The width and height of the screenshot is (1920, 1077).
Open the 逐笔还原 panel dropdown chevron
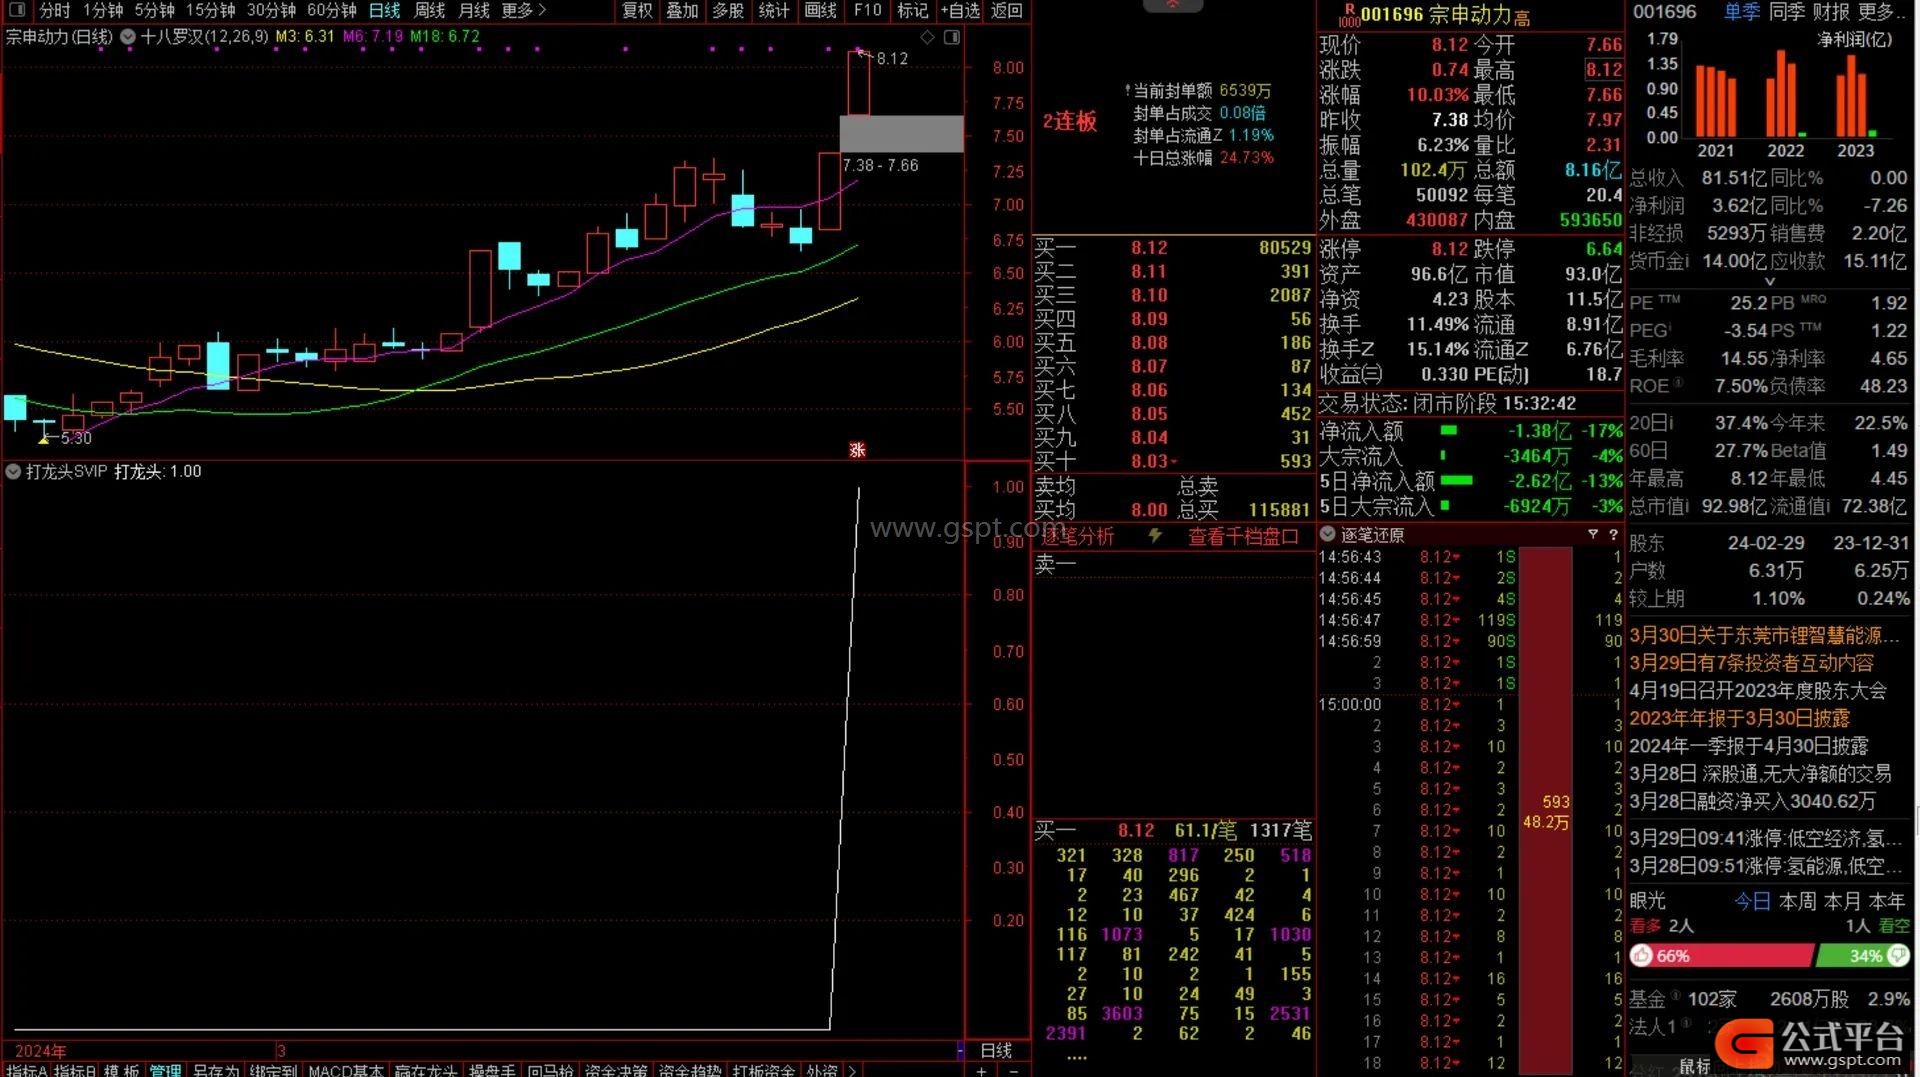coord(1328,535)
